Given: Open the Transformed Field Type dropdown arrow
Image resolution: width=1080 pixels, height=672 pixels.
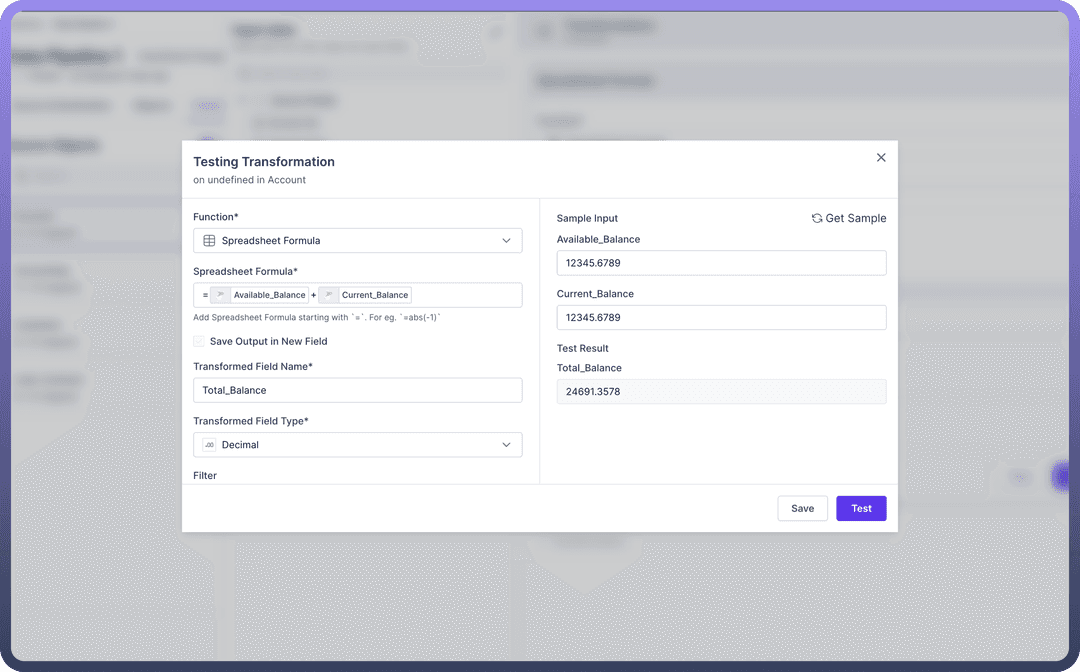Looking at the screenshot, I should click(x=506, y=445).
